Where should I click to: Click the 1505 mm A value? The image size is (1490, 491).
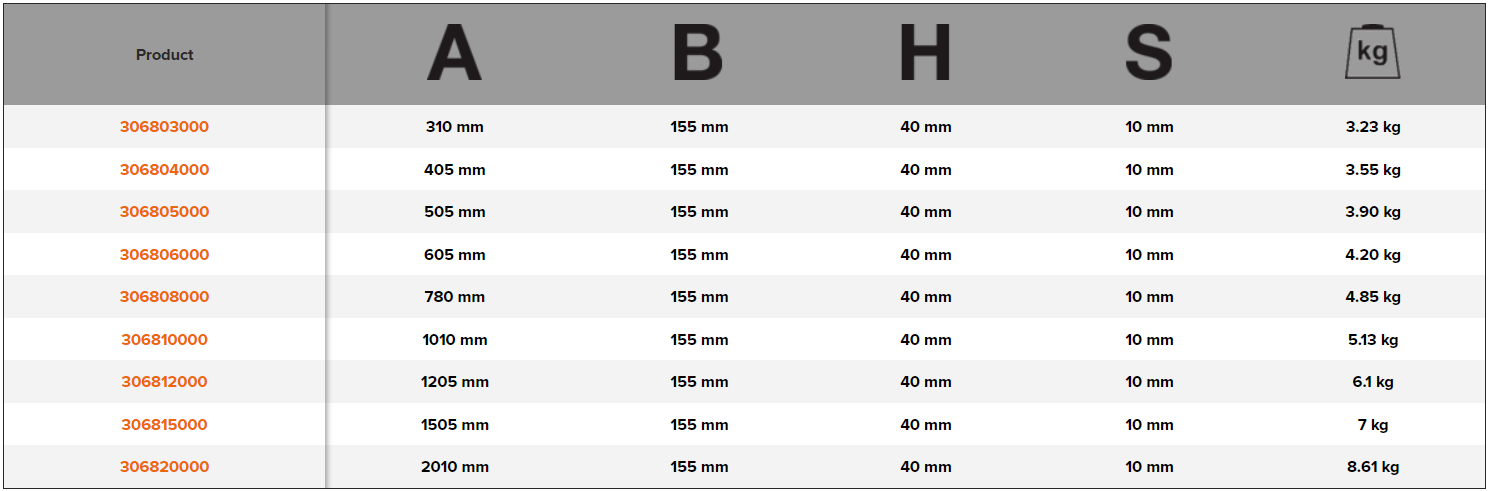[454, 425]
